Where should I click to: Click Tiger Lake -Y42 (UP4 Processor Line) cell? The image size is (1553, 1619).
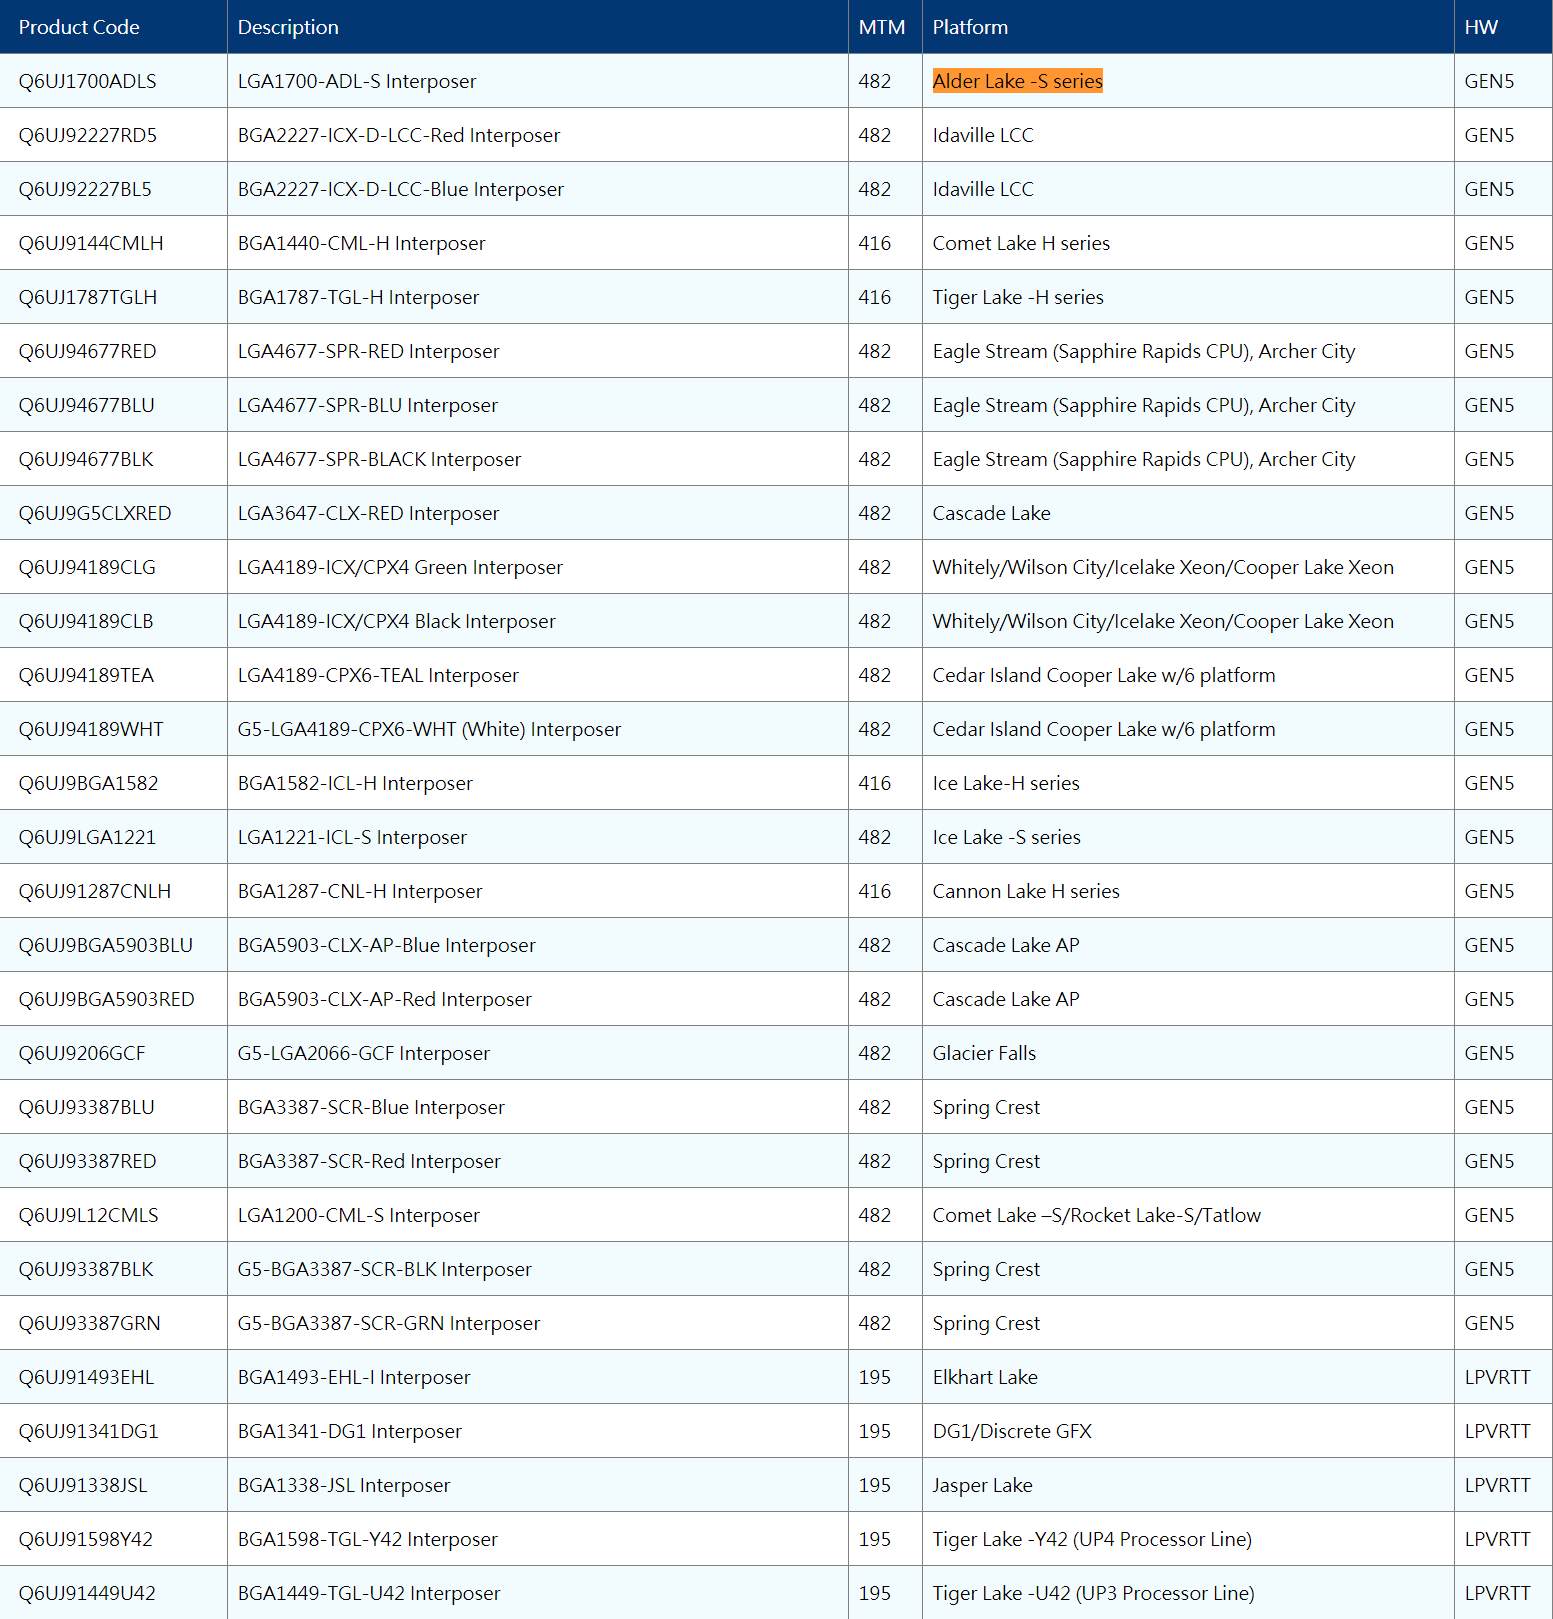coord(1092,1539)
